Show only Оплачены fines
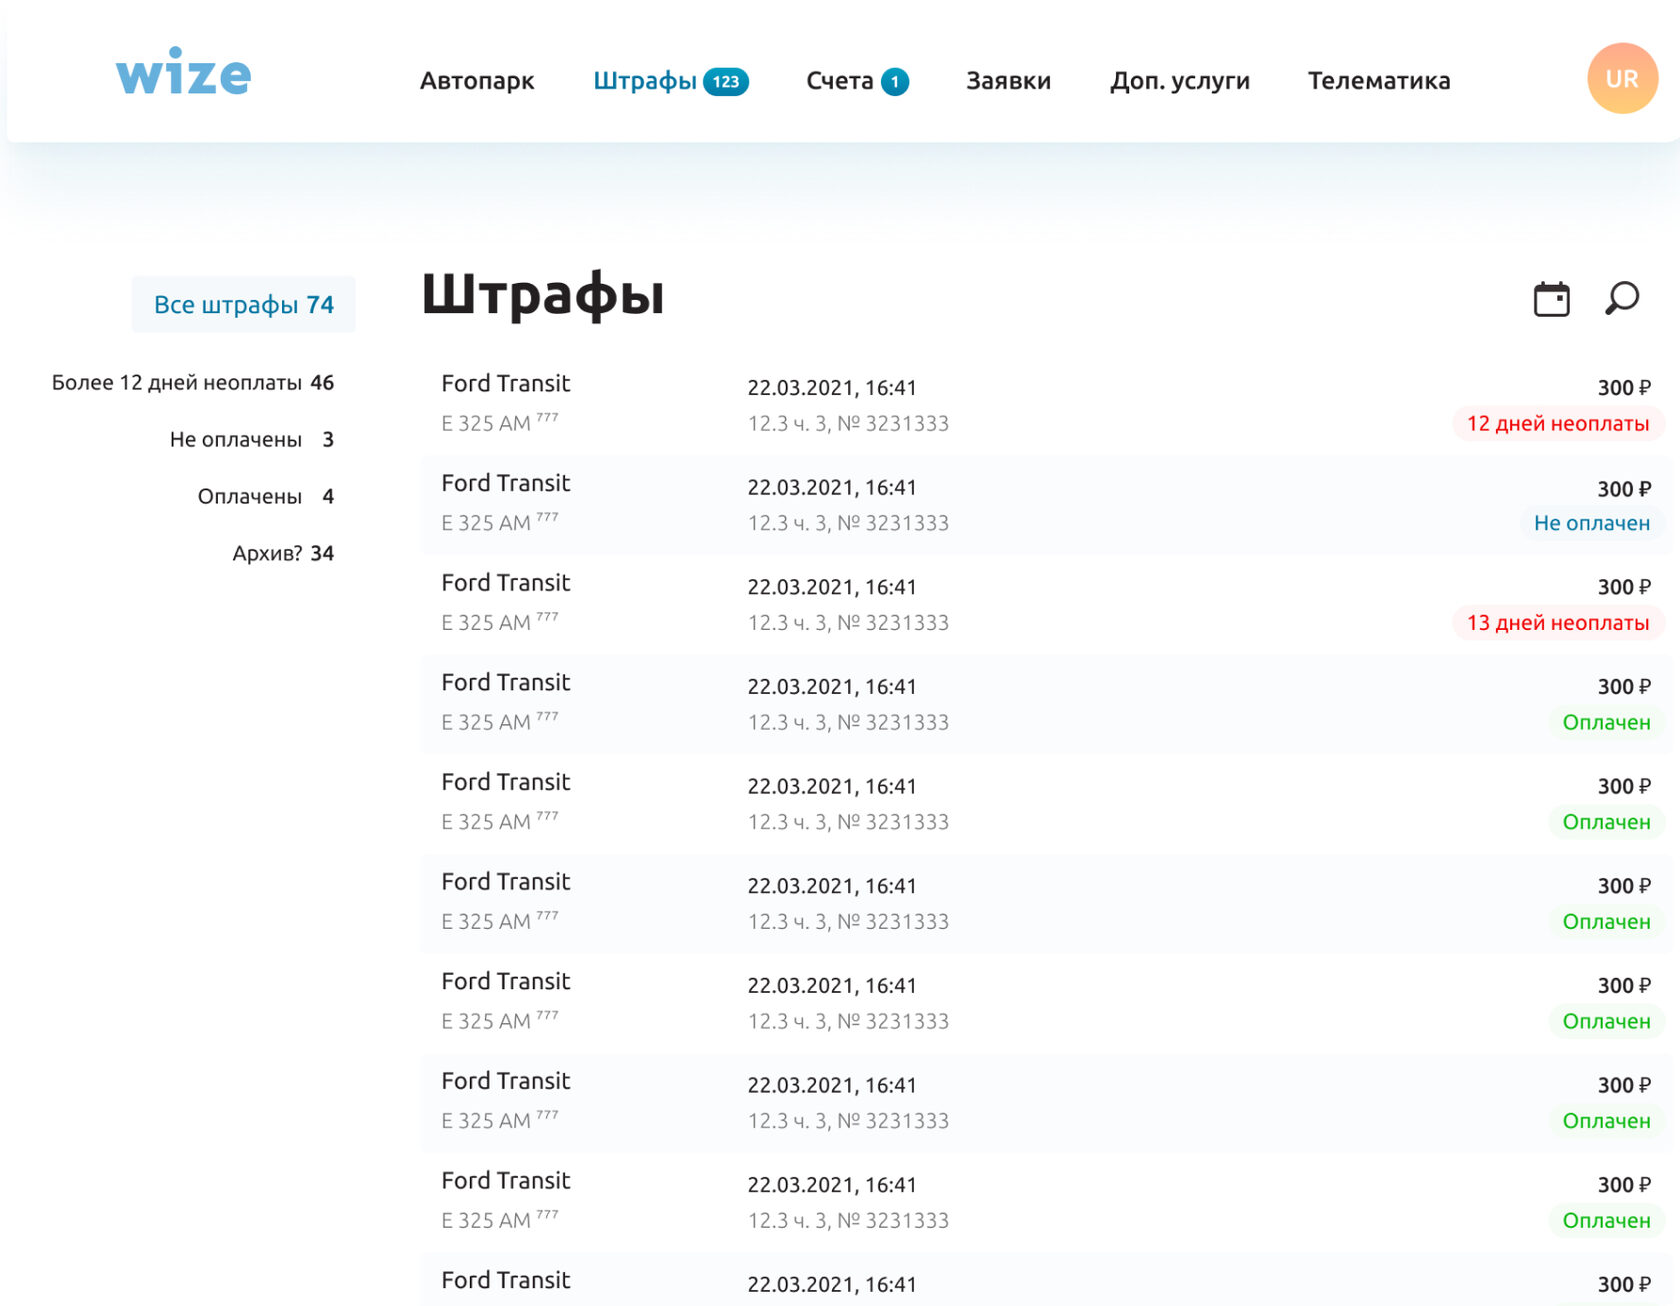Viewport: 1680px width, 1306px height. [x=265, y=497]
